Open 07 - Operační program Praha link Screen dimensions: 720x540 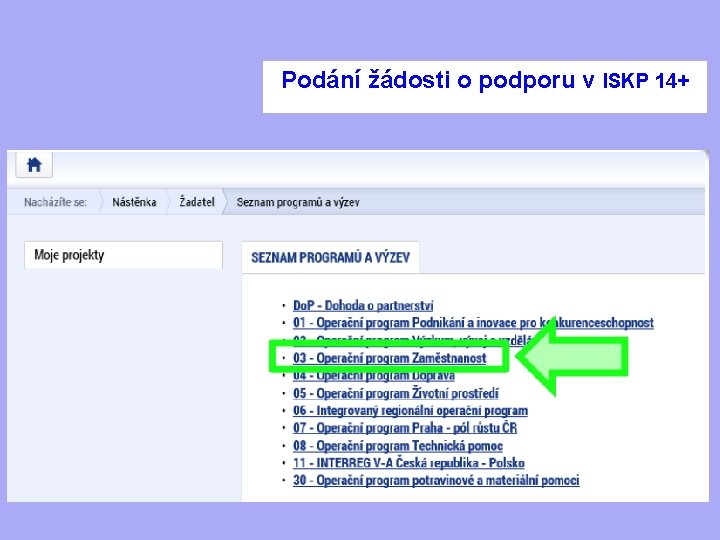(x=405, y=428)
